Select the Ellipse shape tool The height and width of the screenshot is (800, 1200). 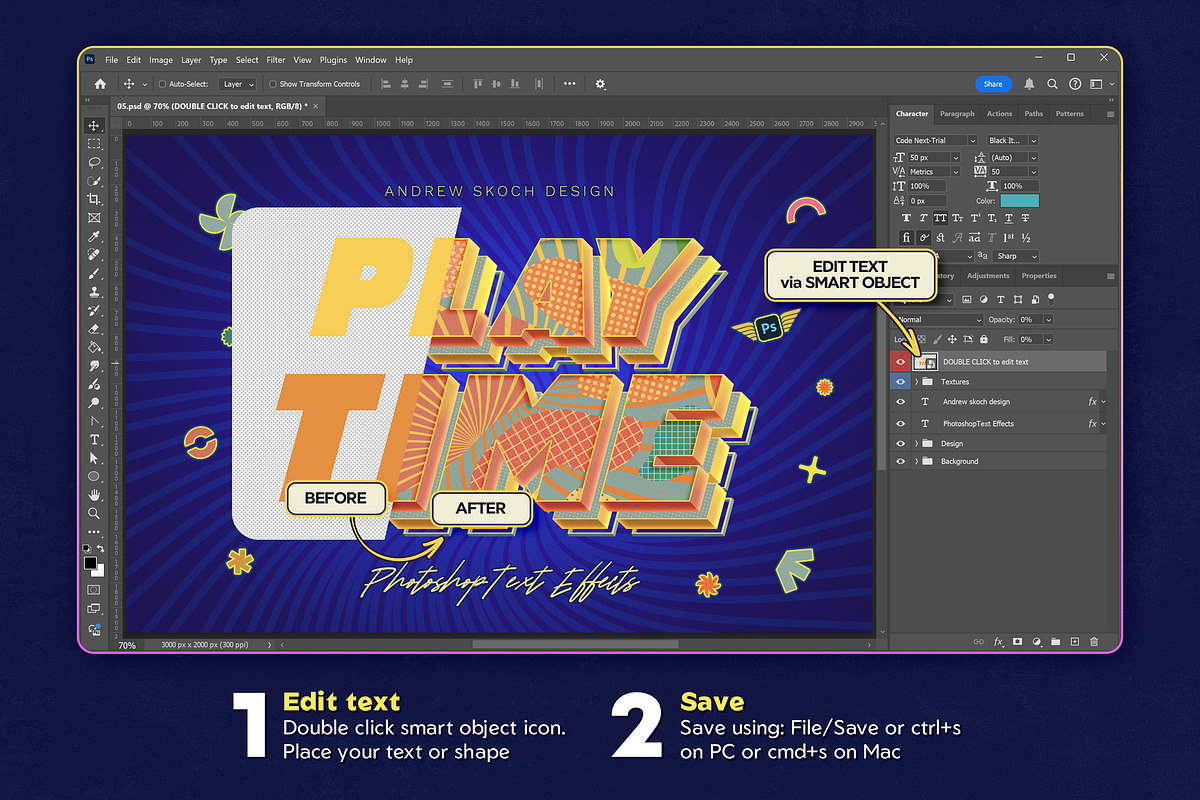click(94, 476)
